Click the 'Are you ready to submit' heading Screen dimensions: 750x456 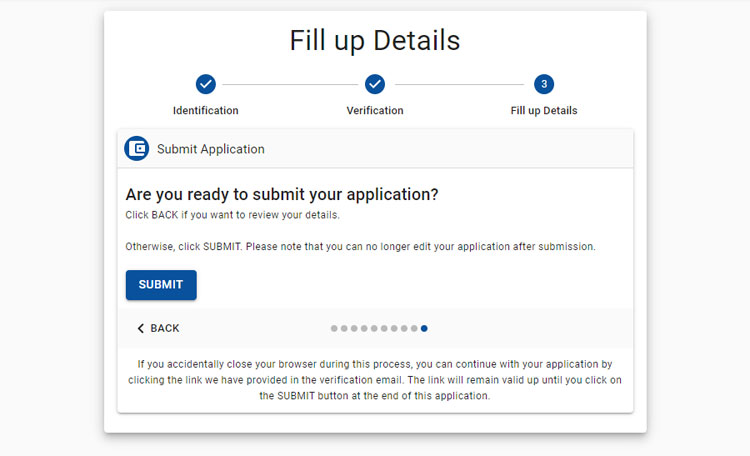click(x=282, y=194)
